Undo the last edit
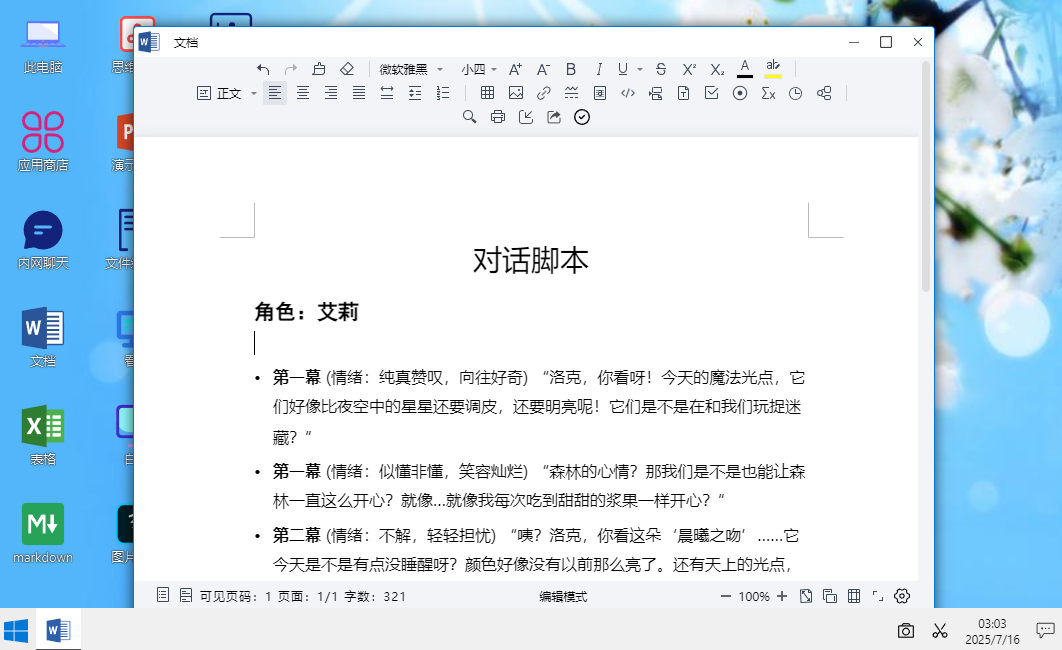This screenshot has width=1062, height=650. pyautogui.click(x=263, y=69)
